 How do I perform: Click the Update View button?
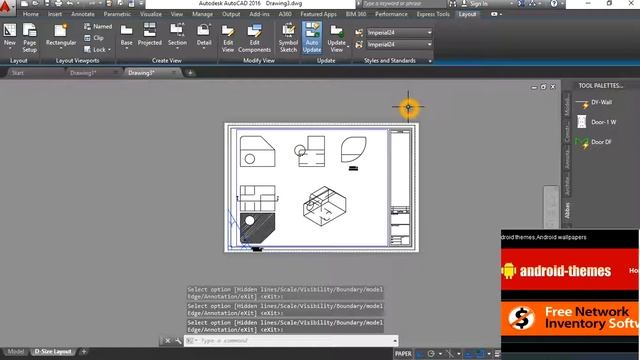(x=336, y=38)
